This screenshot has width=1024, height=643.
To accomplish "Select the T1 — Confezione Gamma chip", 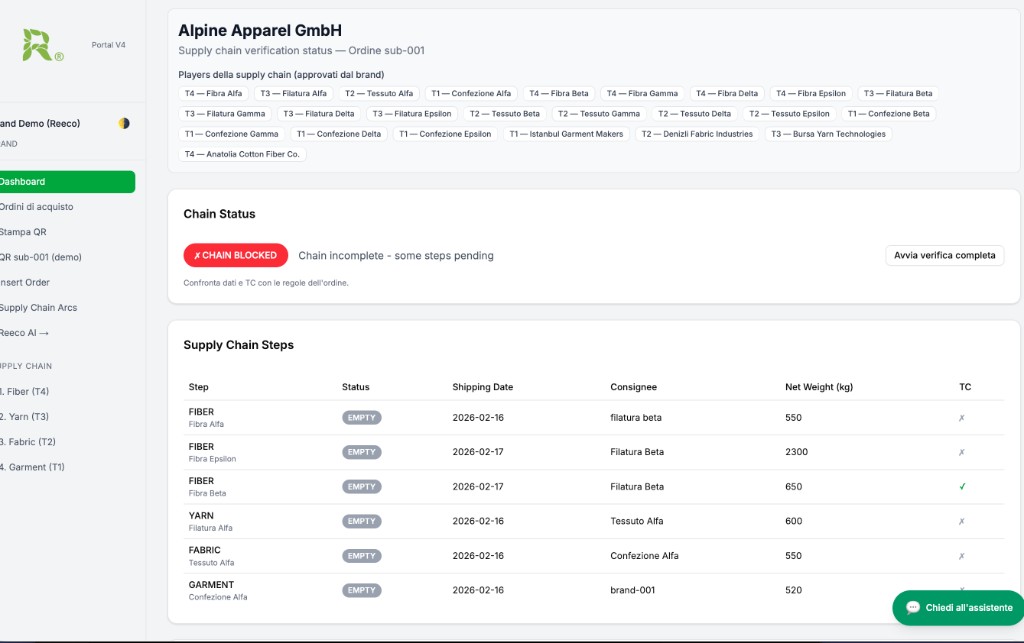I will 232,134.
